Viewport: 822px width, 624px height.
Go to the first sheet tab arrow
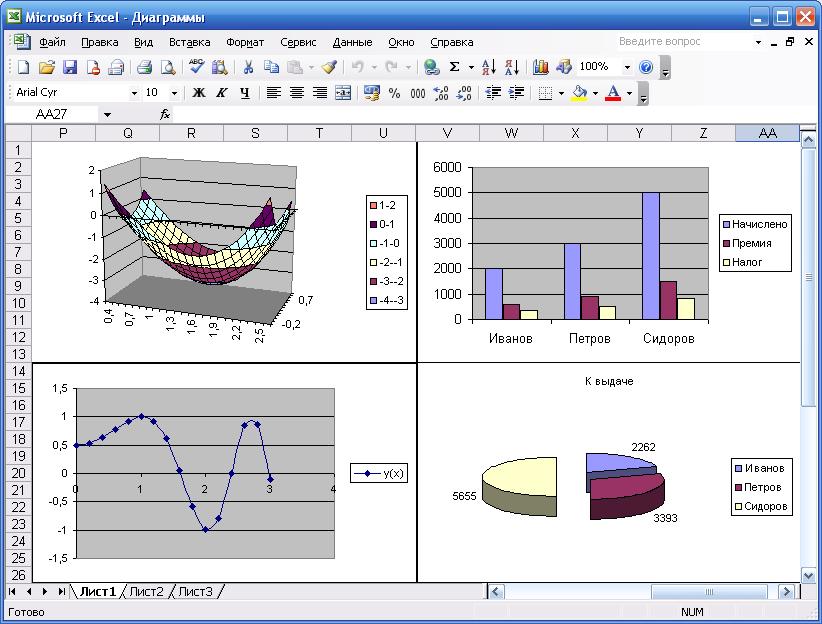pyautogui.click(x=13, y=591)
